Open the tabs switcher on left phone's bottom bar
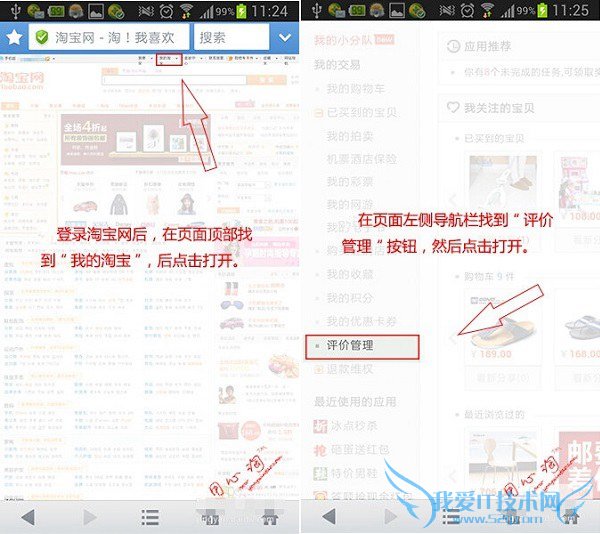Image resolution: width=600 pixels, height=534 pixels. 210,518
